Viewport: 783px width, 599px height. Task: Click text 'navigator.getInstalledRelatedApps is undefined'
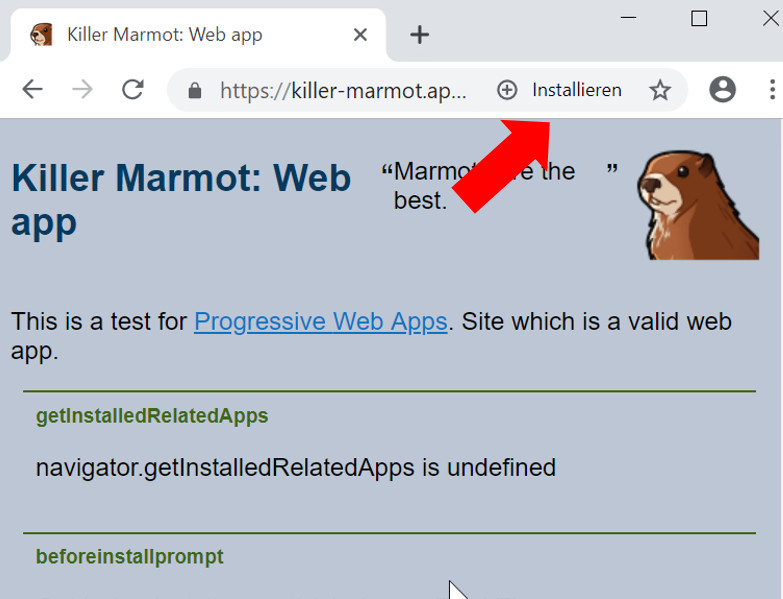[x=296, y=468]
